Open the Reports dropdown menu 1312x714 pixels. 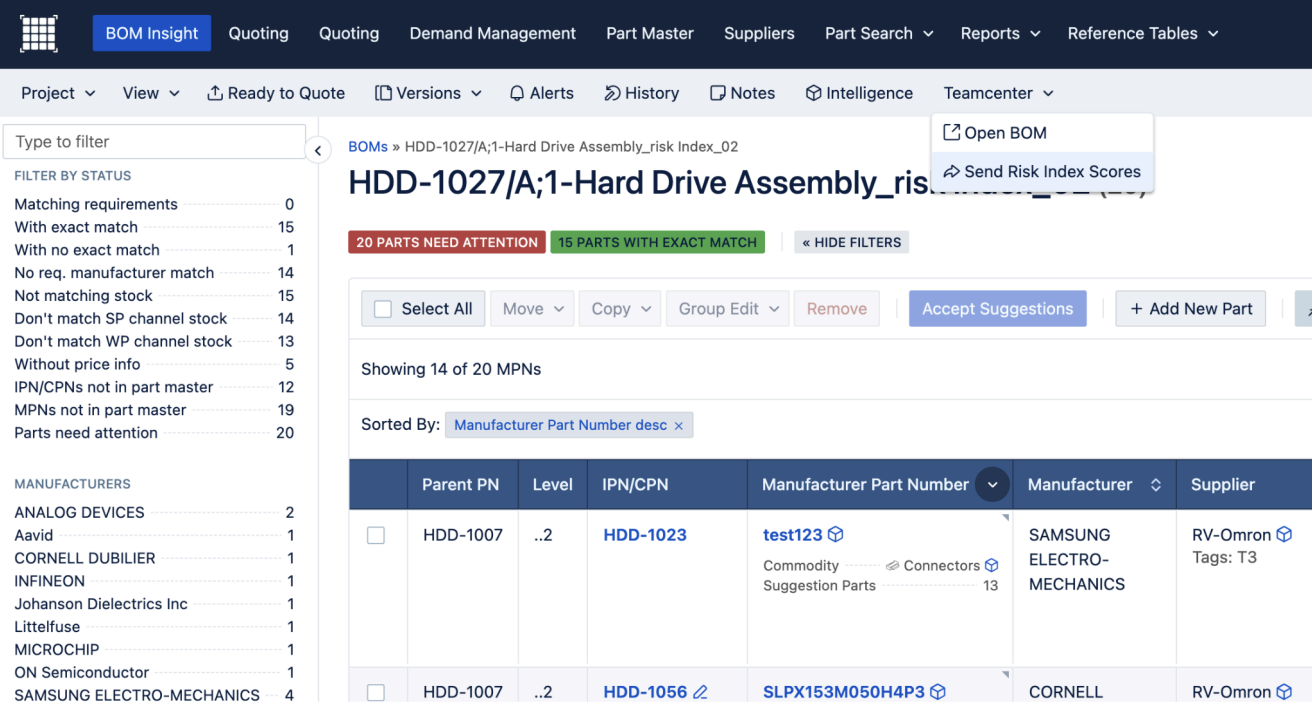click(1000, 33)
